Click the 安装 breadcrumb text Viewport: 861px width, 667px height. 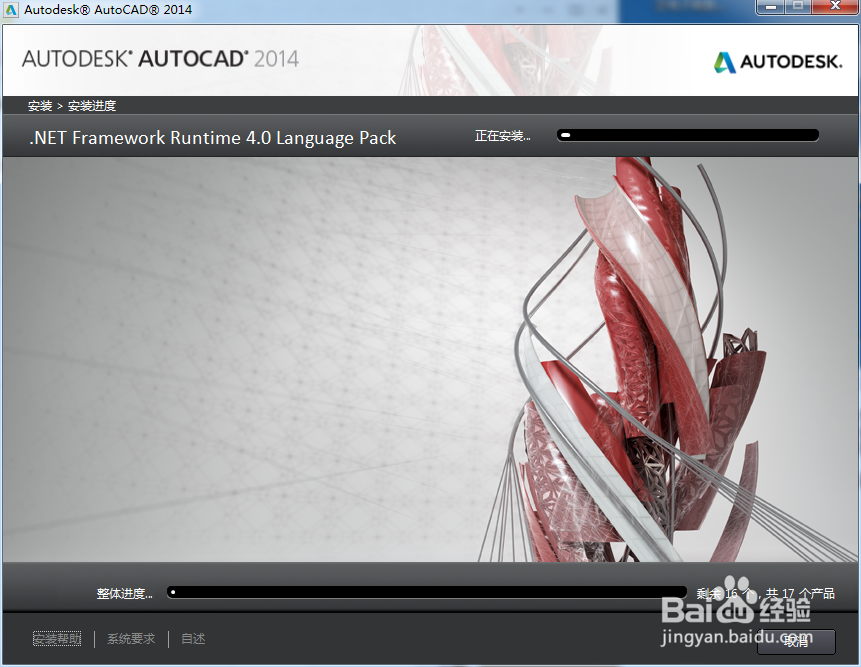(40, 105)
